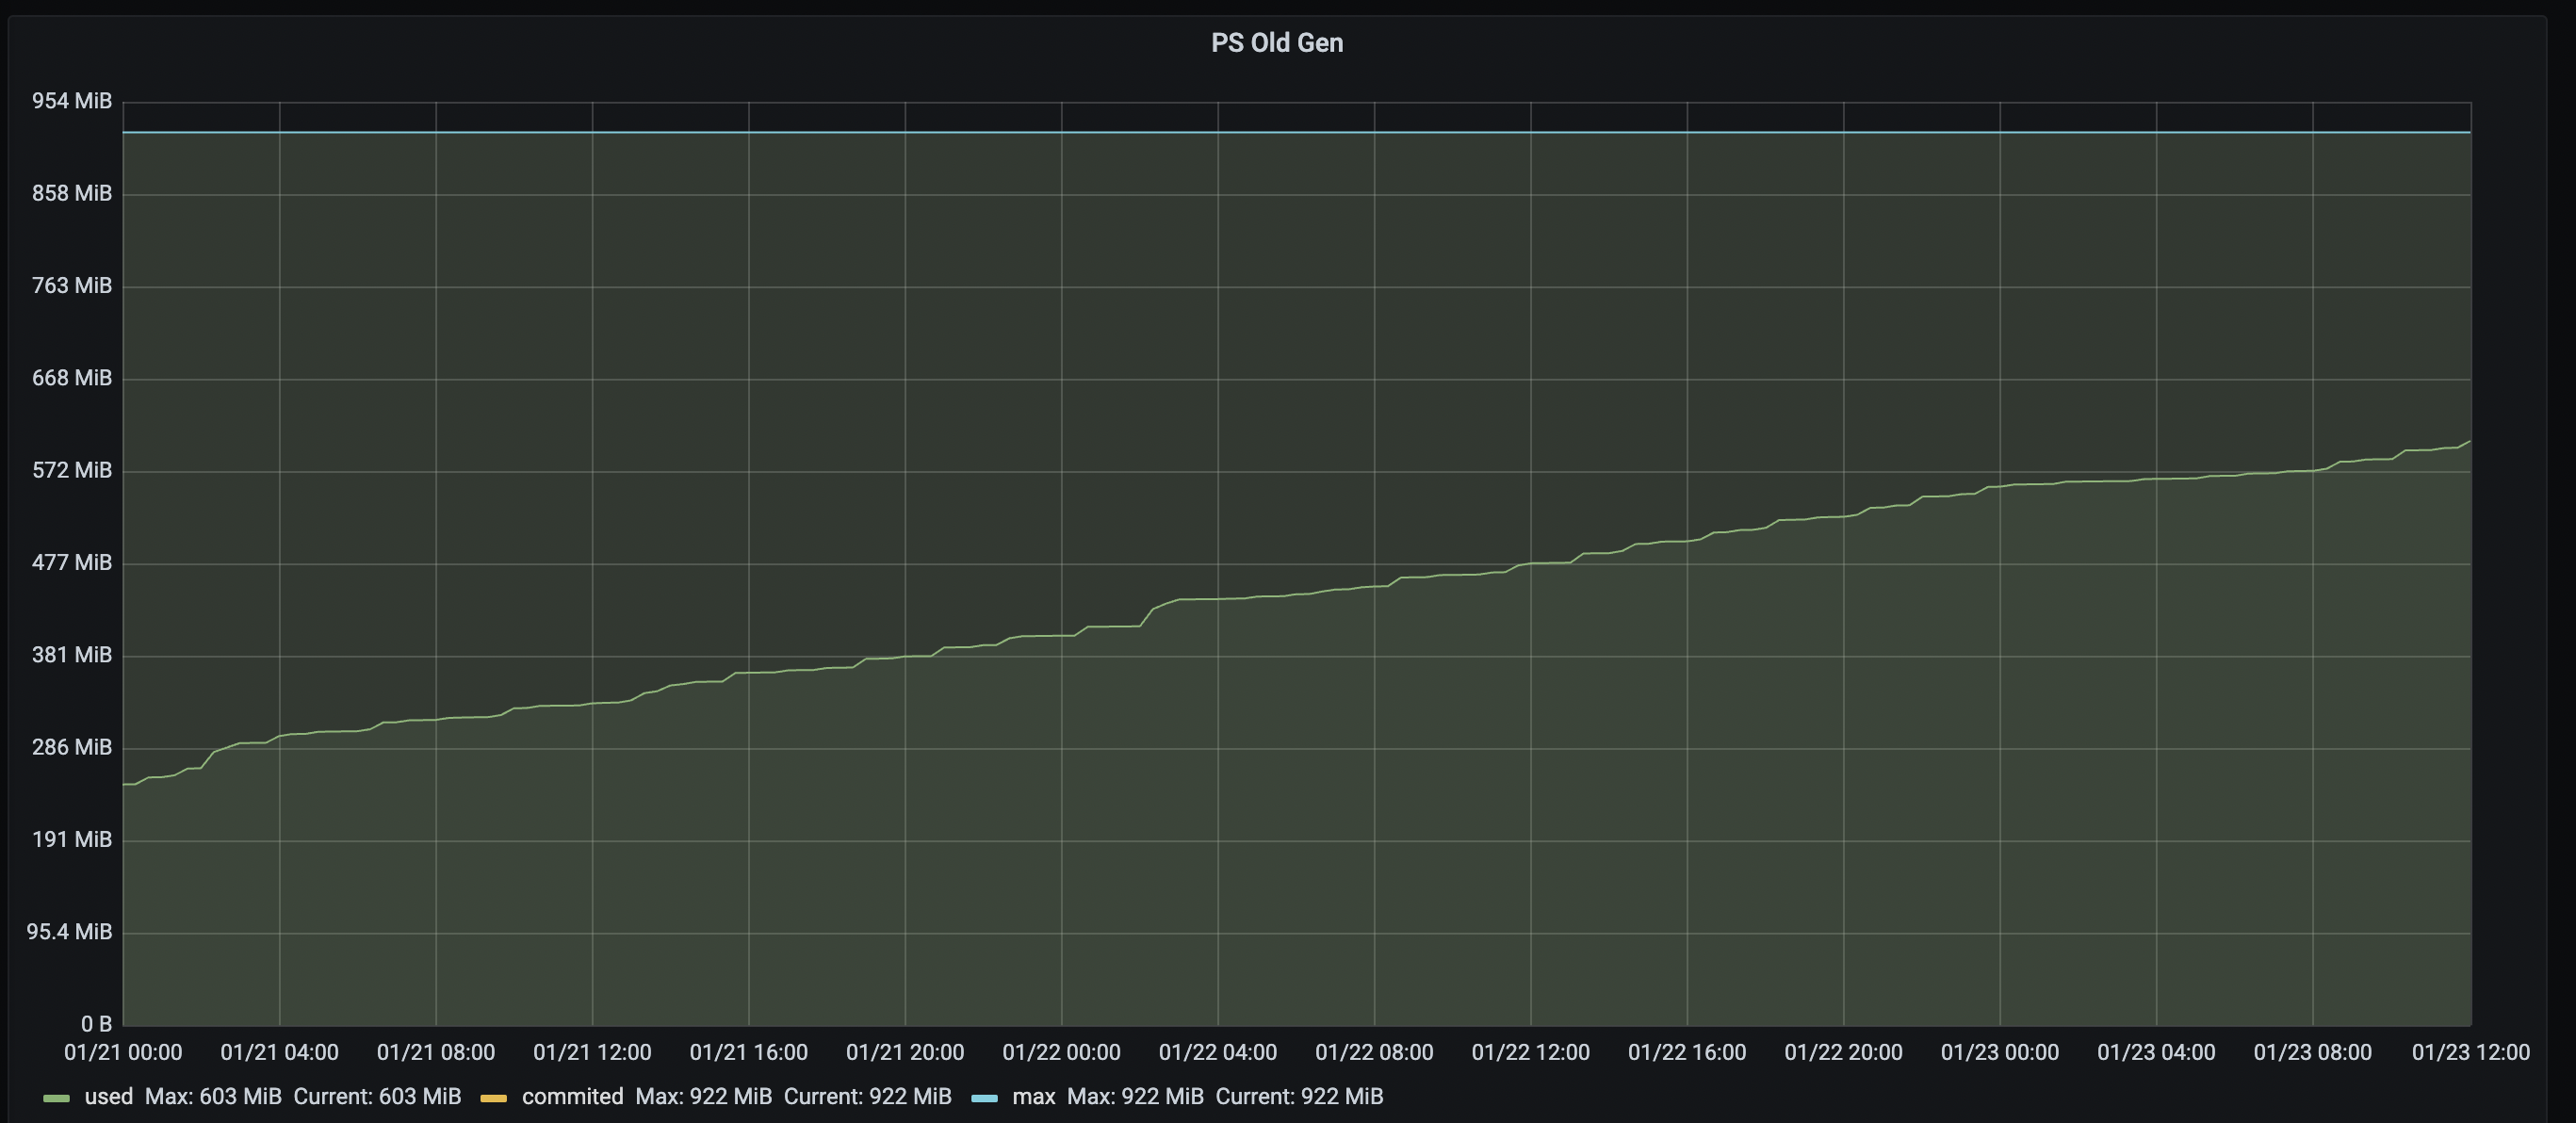Click the 01/22 16:00 time axis label

click(x=1687, y=1052)
